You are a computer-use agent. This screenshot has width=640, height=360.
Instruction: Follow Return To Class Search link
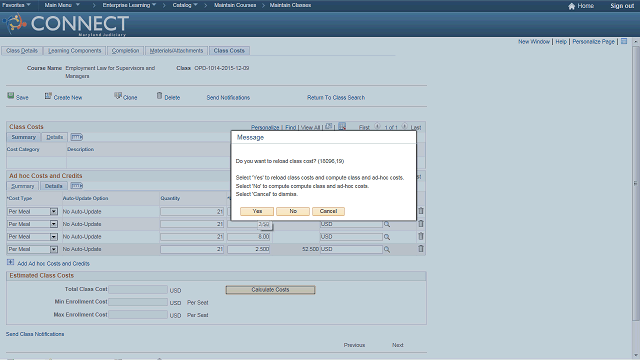(336, 98)
